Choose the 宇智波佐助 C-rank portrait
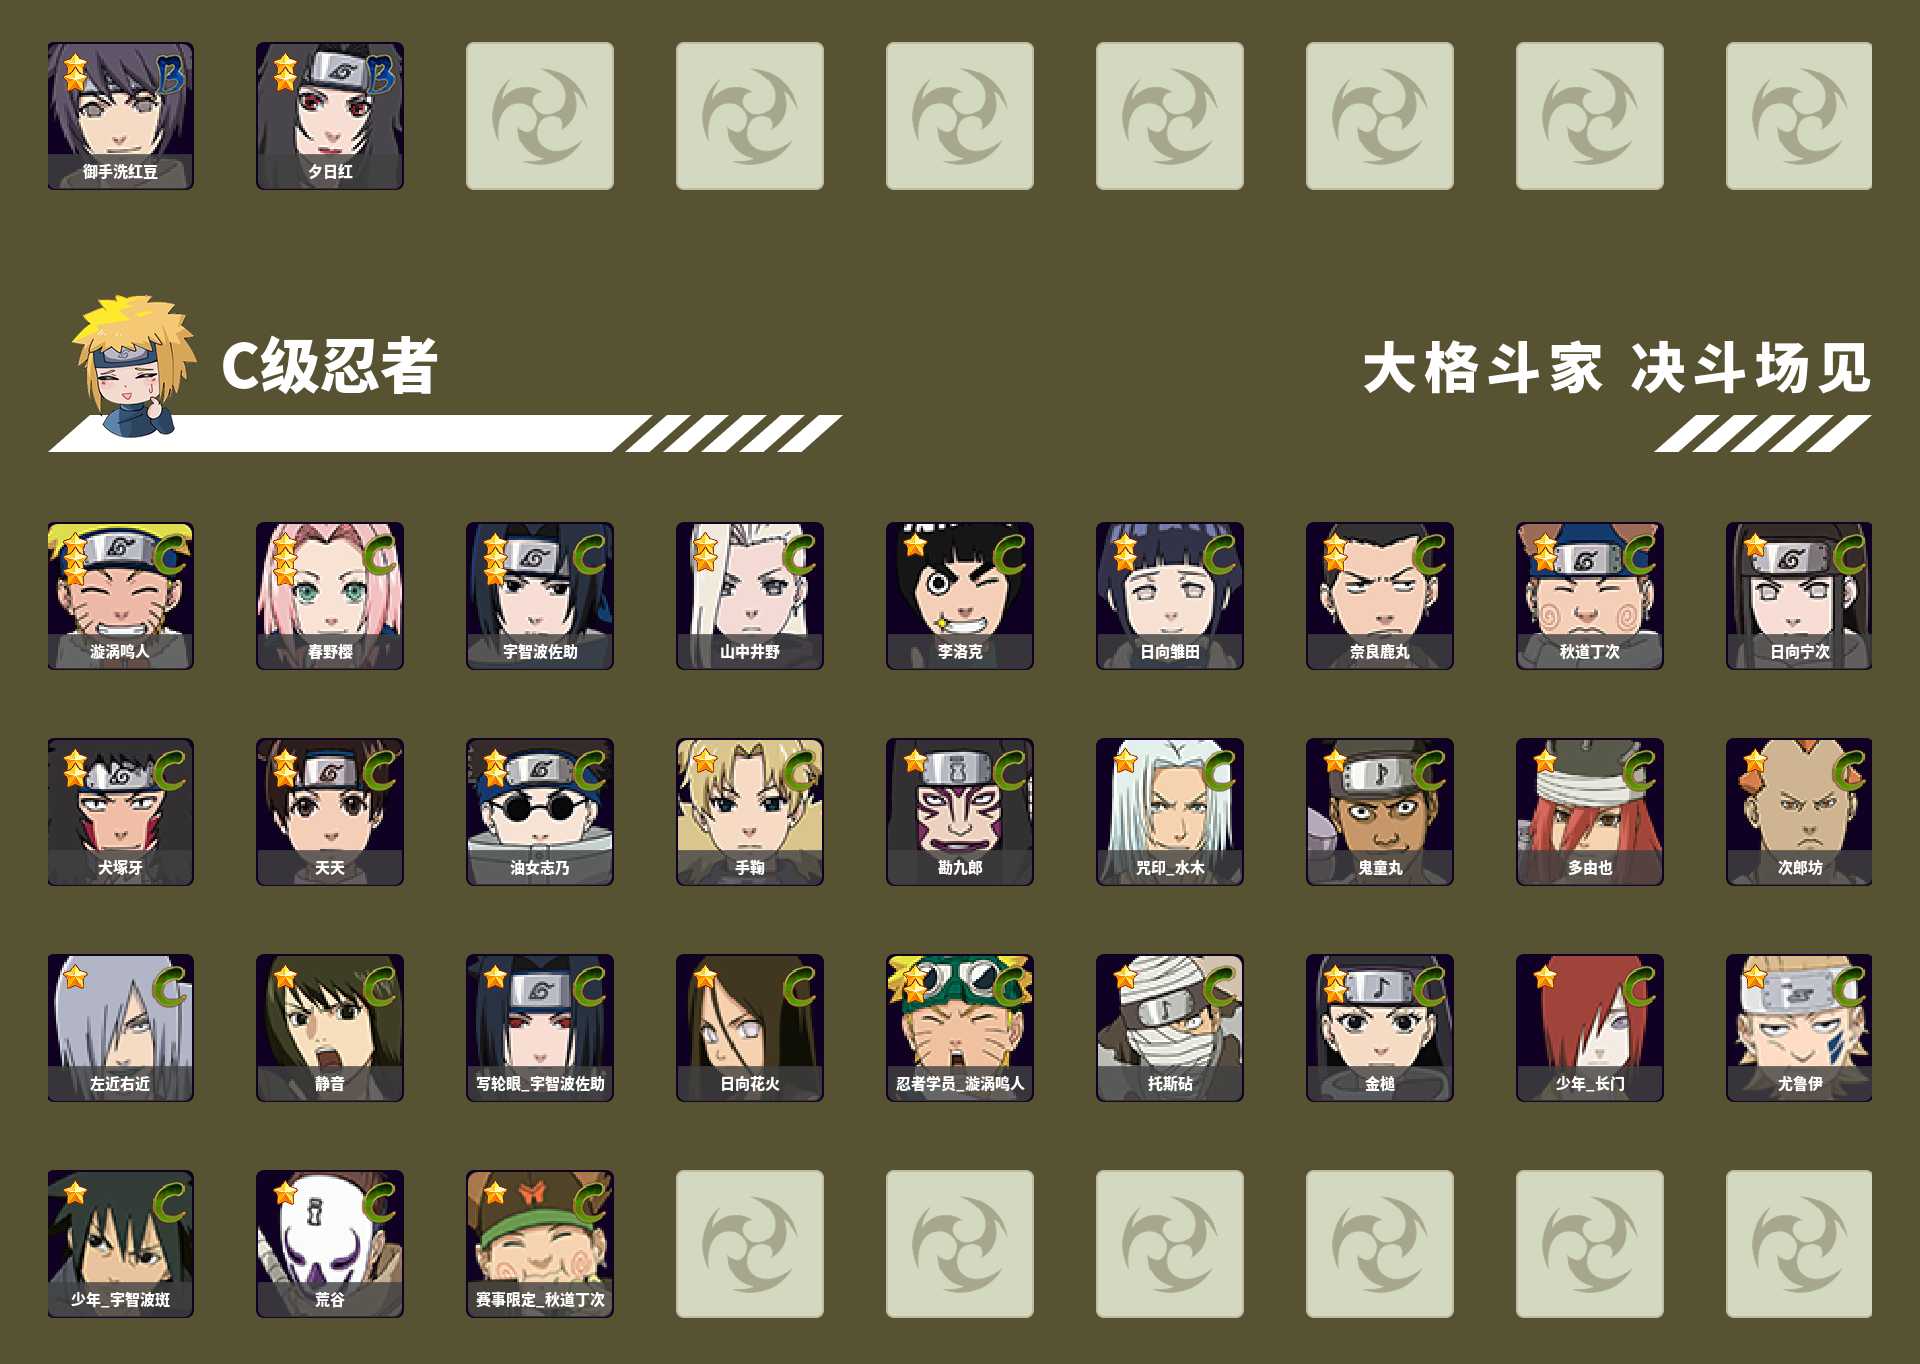Screen dimensions: 1920x1364 click(540, 595)
